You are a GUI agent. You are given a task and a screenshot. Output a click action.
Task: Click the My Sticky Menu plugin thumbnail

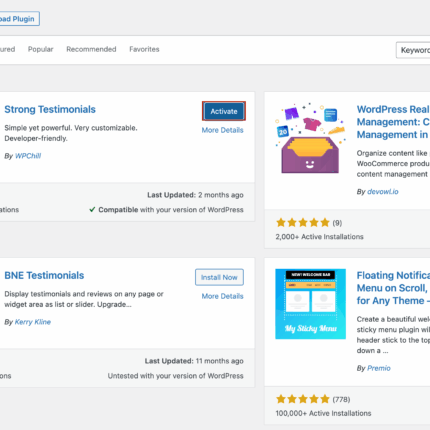point(310,304)
